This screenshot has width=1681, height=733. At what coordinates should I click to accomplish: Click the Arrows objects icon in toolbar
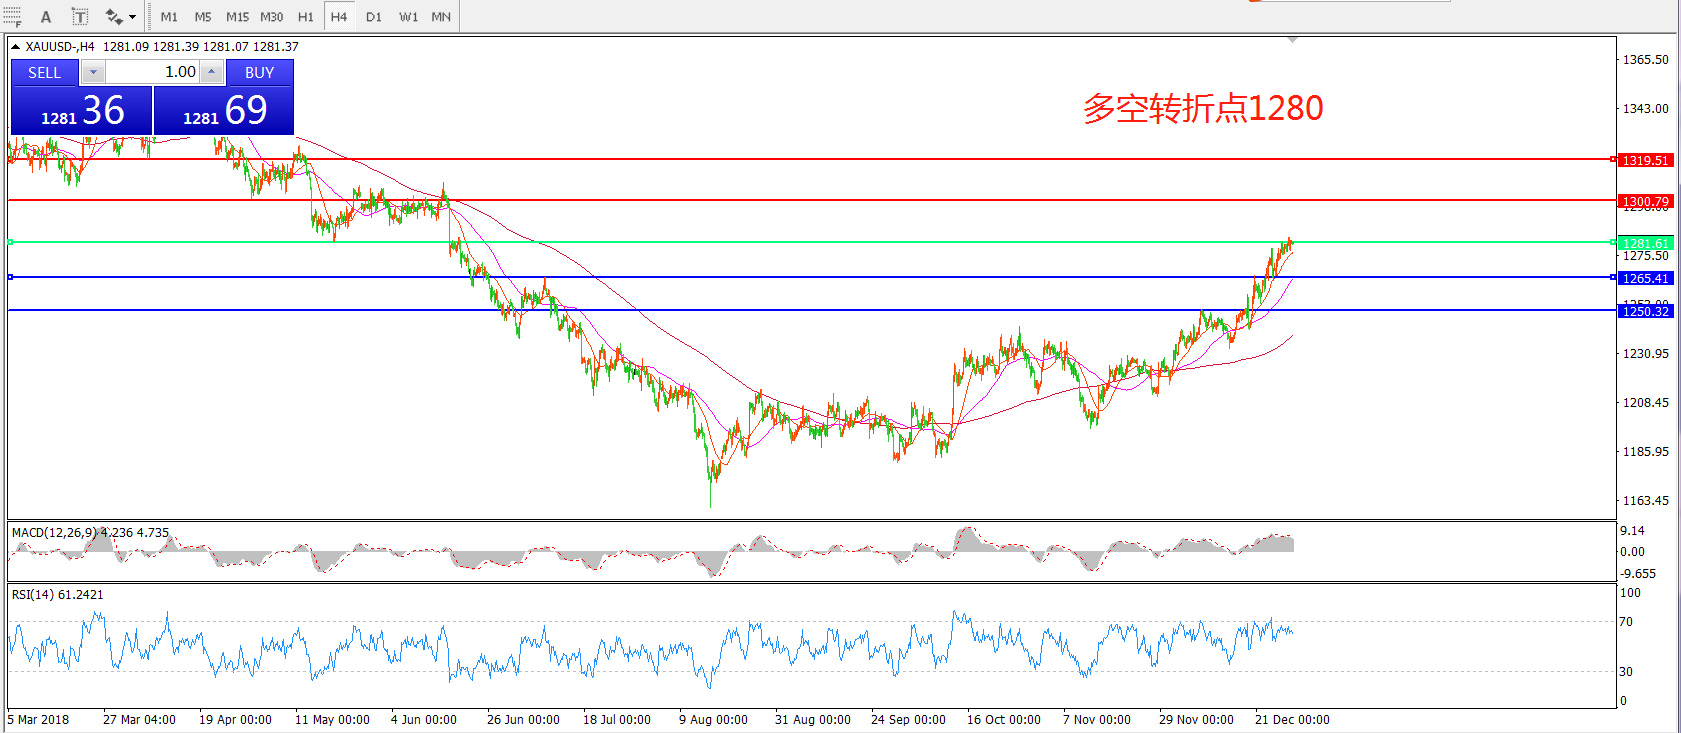[114, 17]
